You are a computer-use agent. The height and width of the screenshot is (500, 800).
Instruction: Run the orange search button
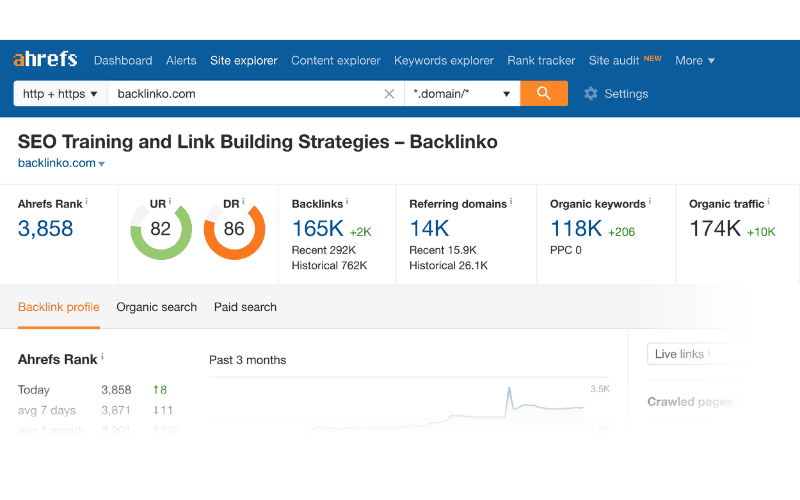pos(544,93)
